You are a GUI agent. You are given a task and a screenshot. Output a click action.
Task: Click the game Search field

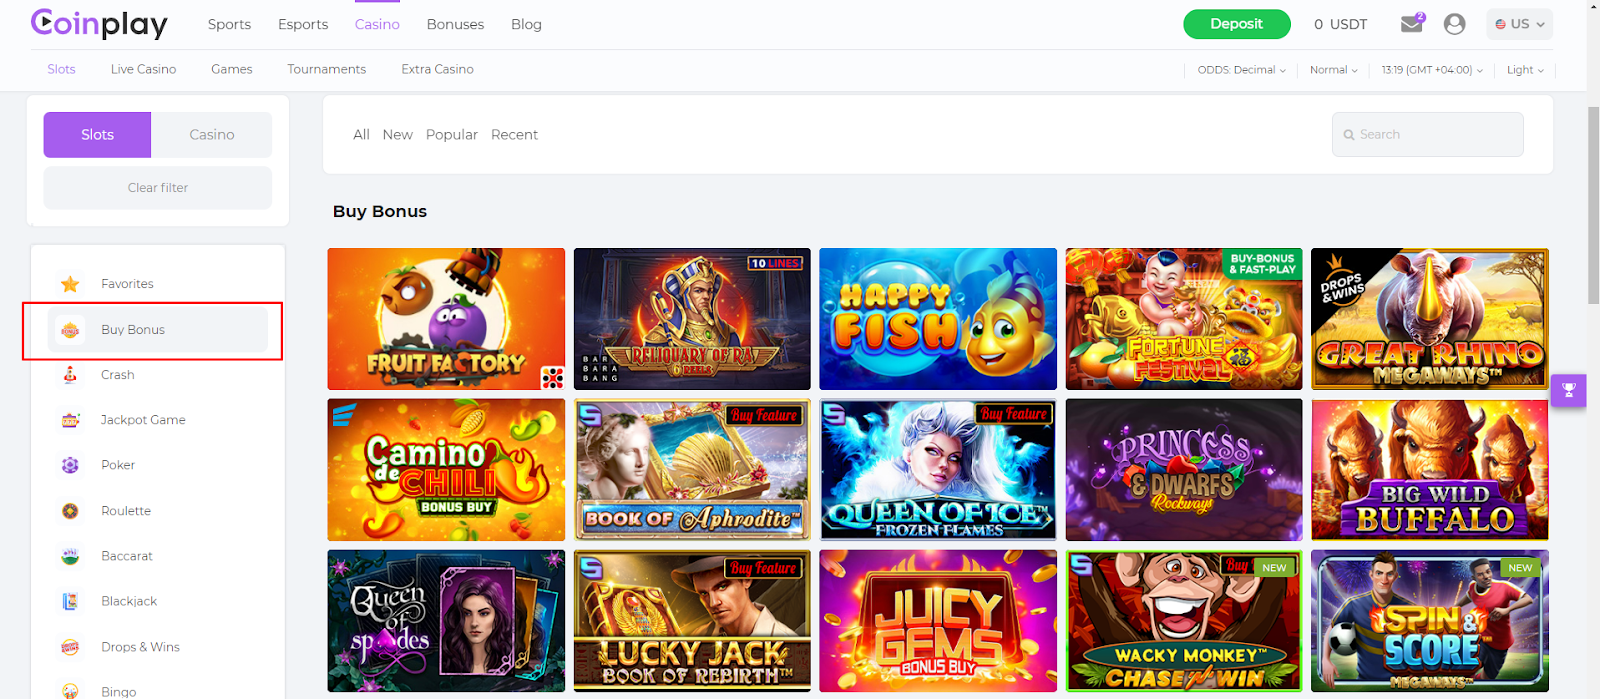(x=1427, y=135)
